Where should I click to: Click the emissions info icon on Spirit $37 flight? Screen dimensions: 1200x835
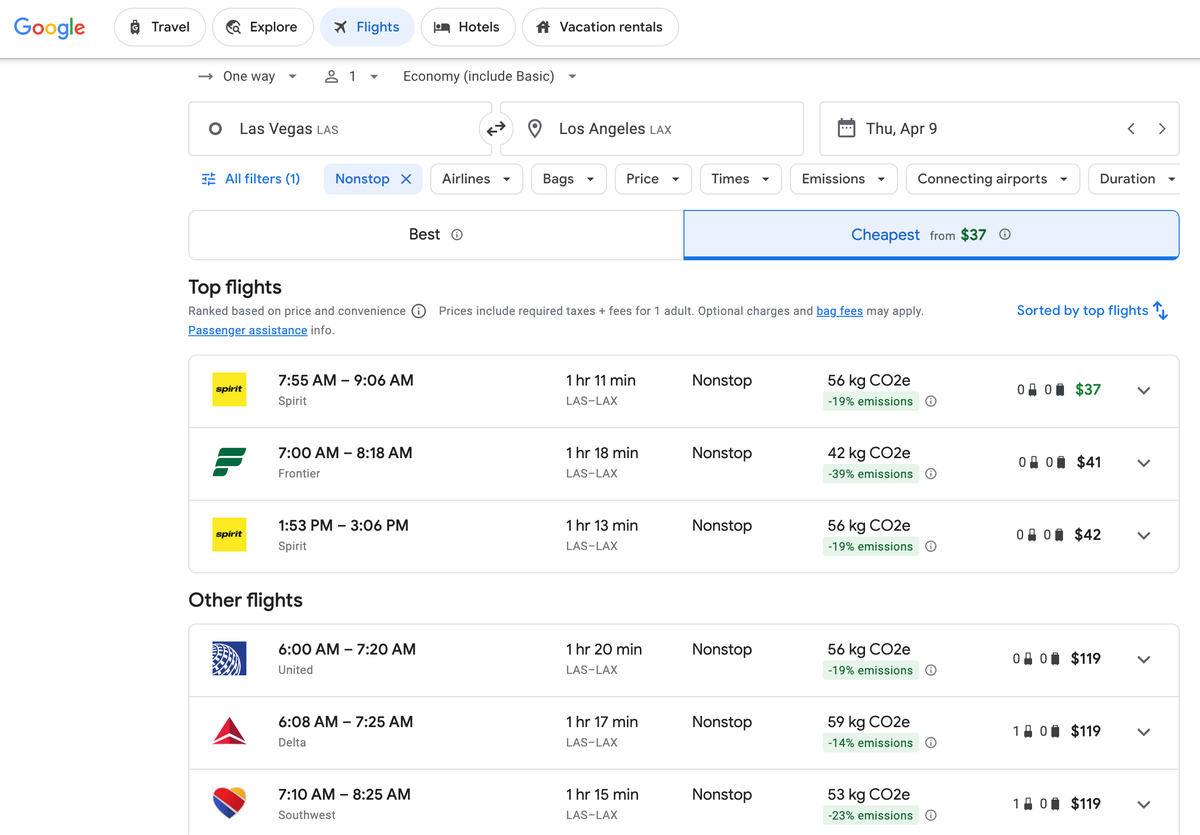930,401
